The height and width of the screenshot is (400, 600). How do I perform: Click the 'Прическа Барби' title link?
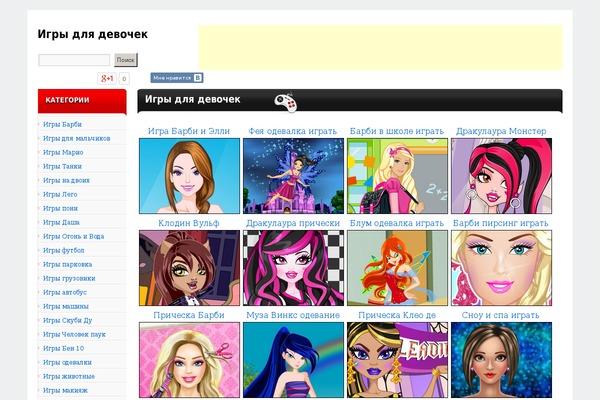(189, 315)
